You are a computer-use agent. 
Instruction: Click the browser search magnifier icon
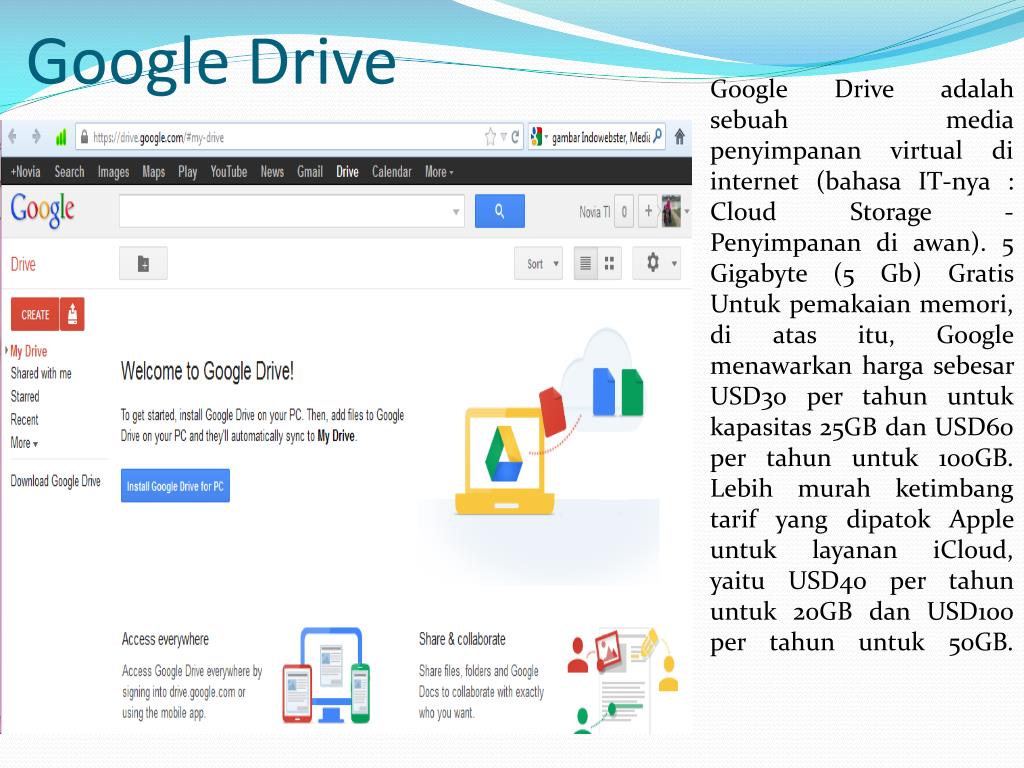point(658,136)
